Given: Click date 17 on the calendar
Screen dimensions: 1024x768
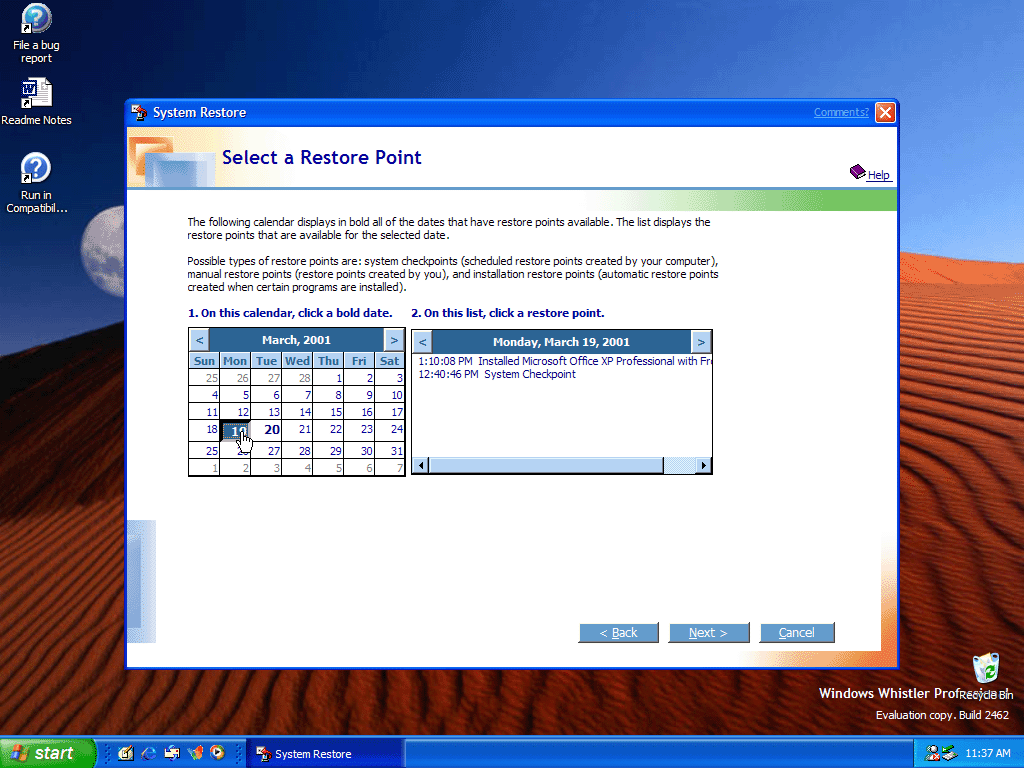Looking at the screenshot, I should 390,412.
